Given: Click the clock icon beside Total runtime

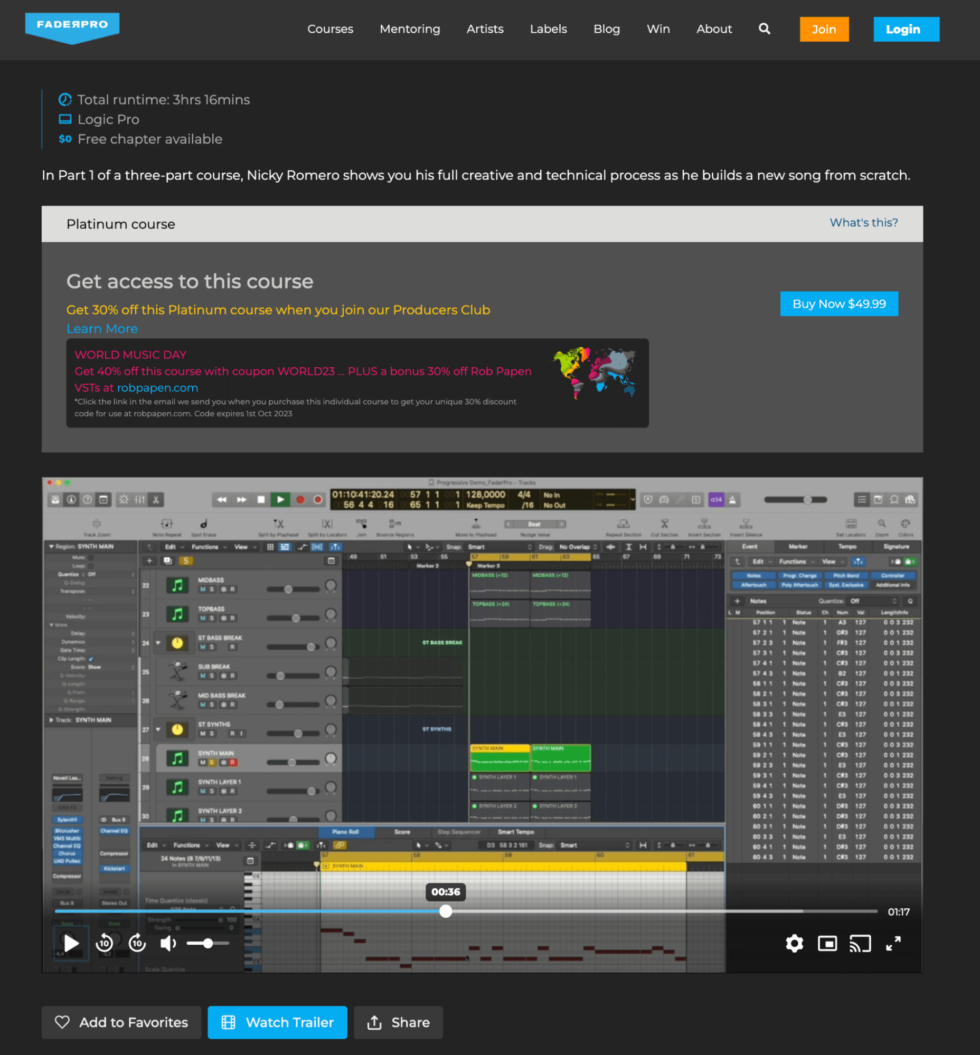Looking at the screenshot, I should [65, 100].
